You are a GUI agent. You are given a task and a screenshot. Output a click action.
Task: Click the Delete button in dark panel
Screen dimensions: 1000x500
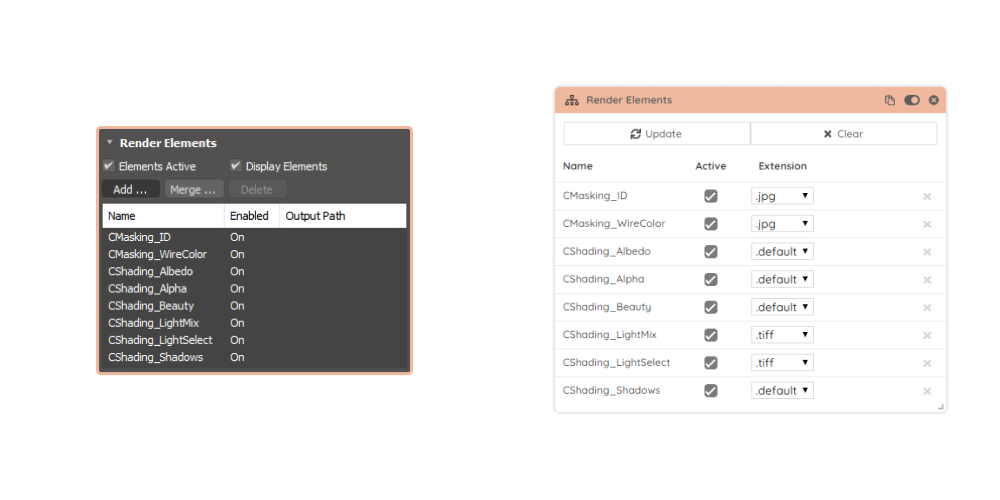[258, 189]
